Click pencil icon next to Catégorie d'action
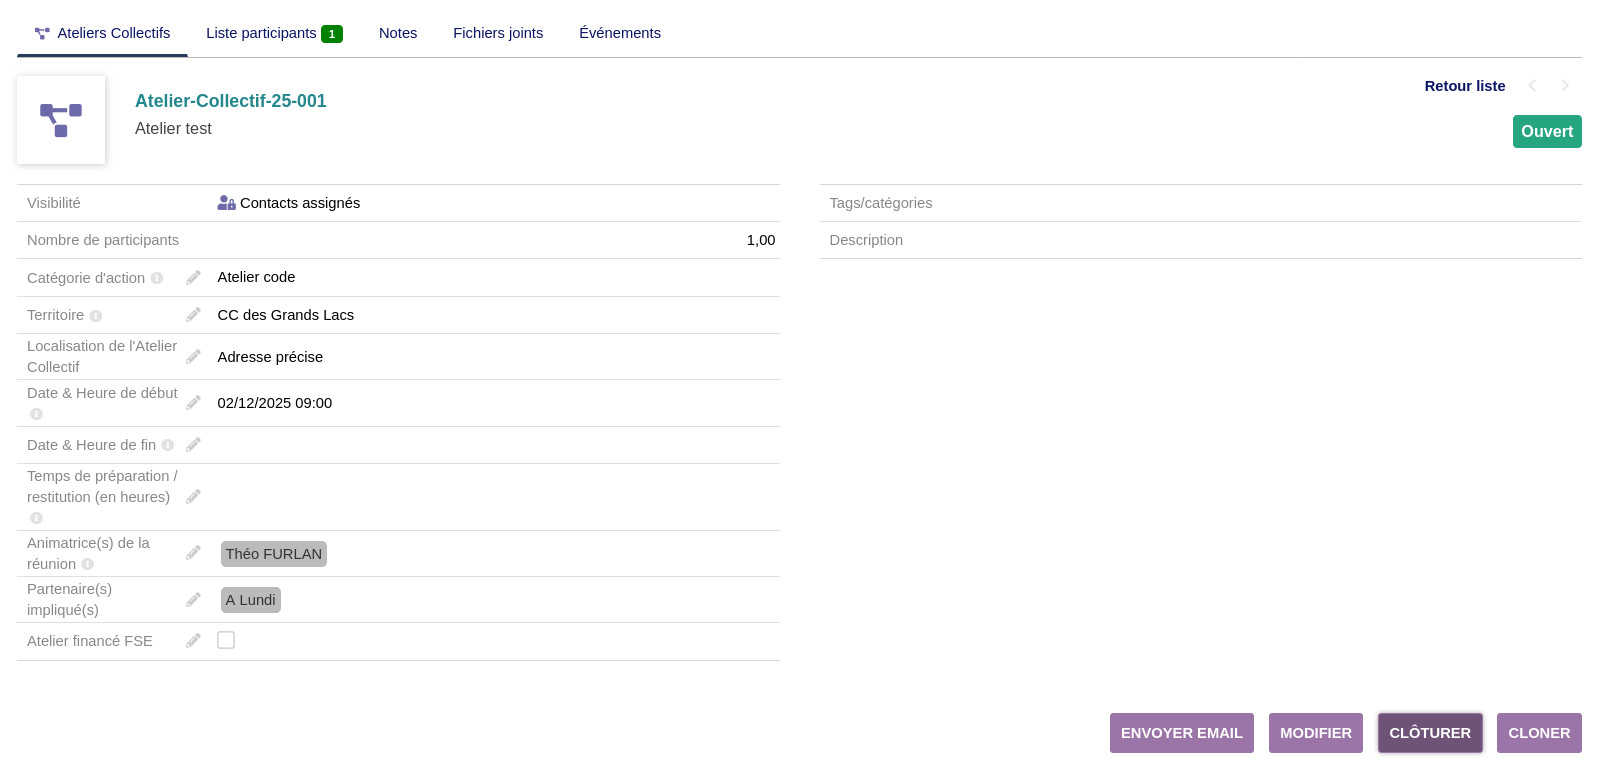This screenshot has height=778, width=1602. [193, 278]
